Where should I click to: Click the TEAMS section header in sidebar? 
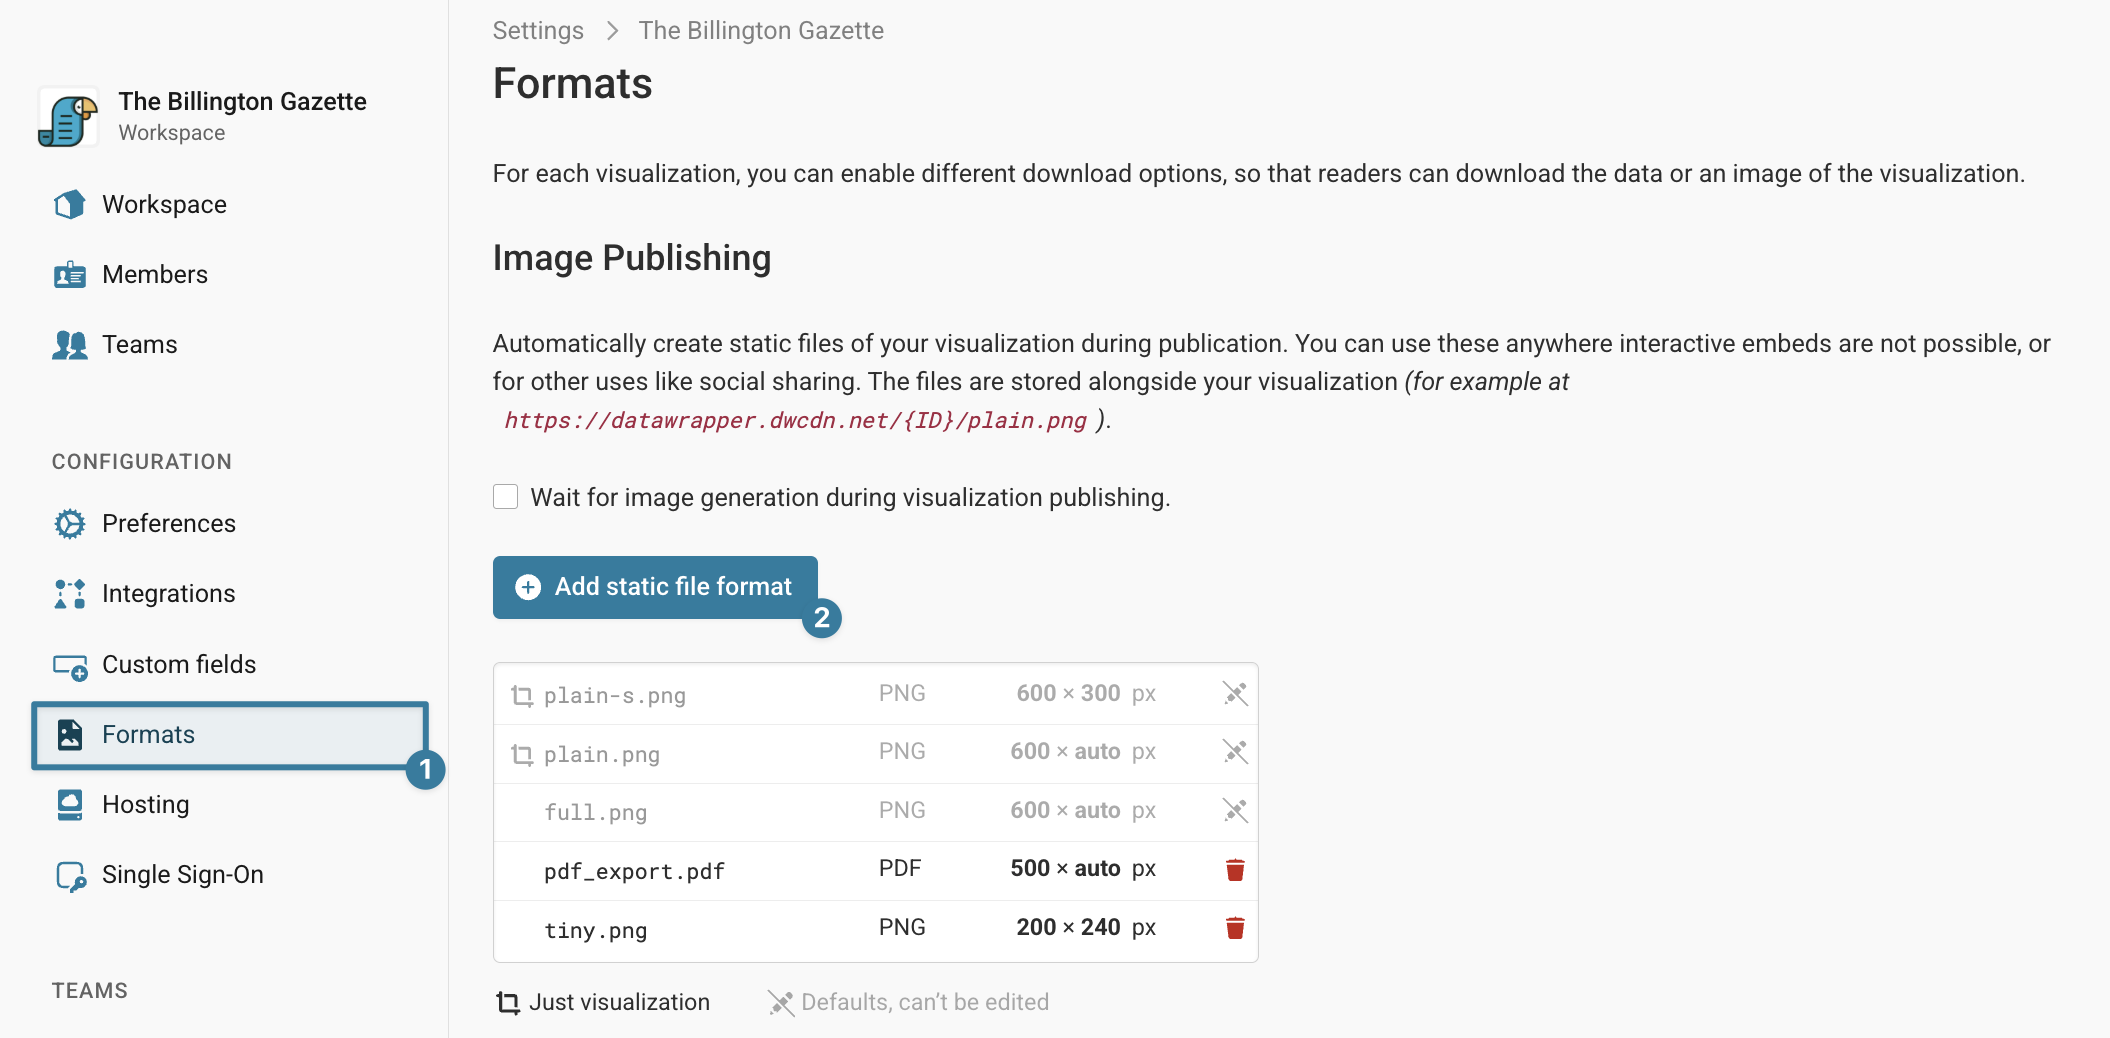click(x=90, y=991)
